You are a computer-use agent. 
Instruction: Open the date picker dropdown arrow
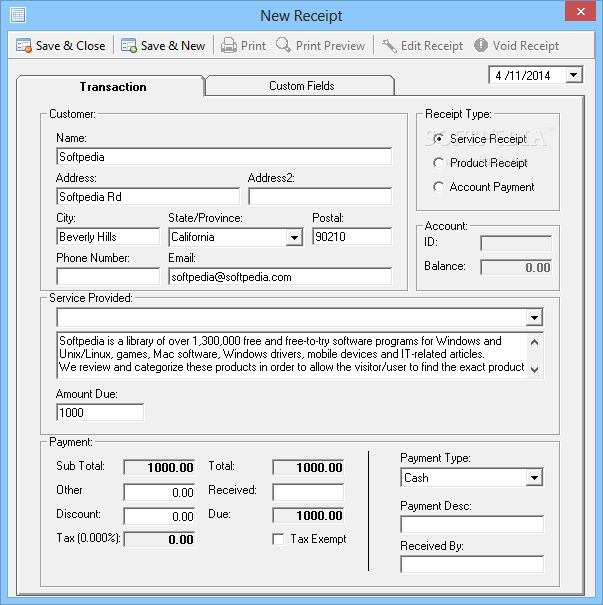pos(574,75)
